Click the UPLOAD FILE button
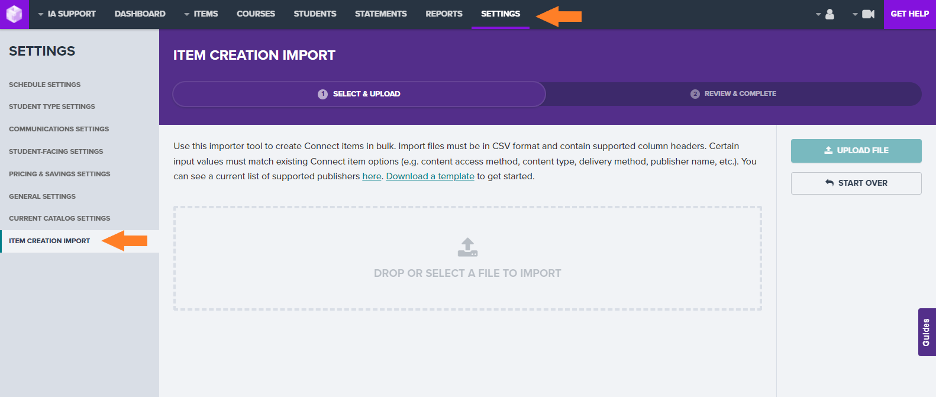936x398 pixels. 856,150
